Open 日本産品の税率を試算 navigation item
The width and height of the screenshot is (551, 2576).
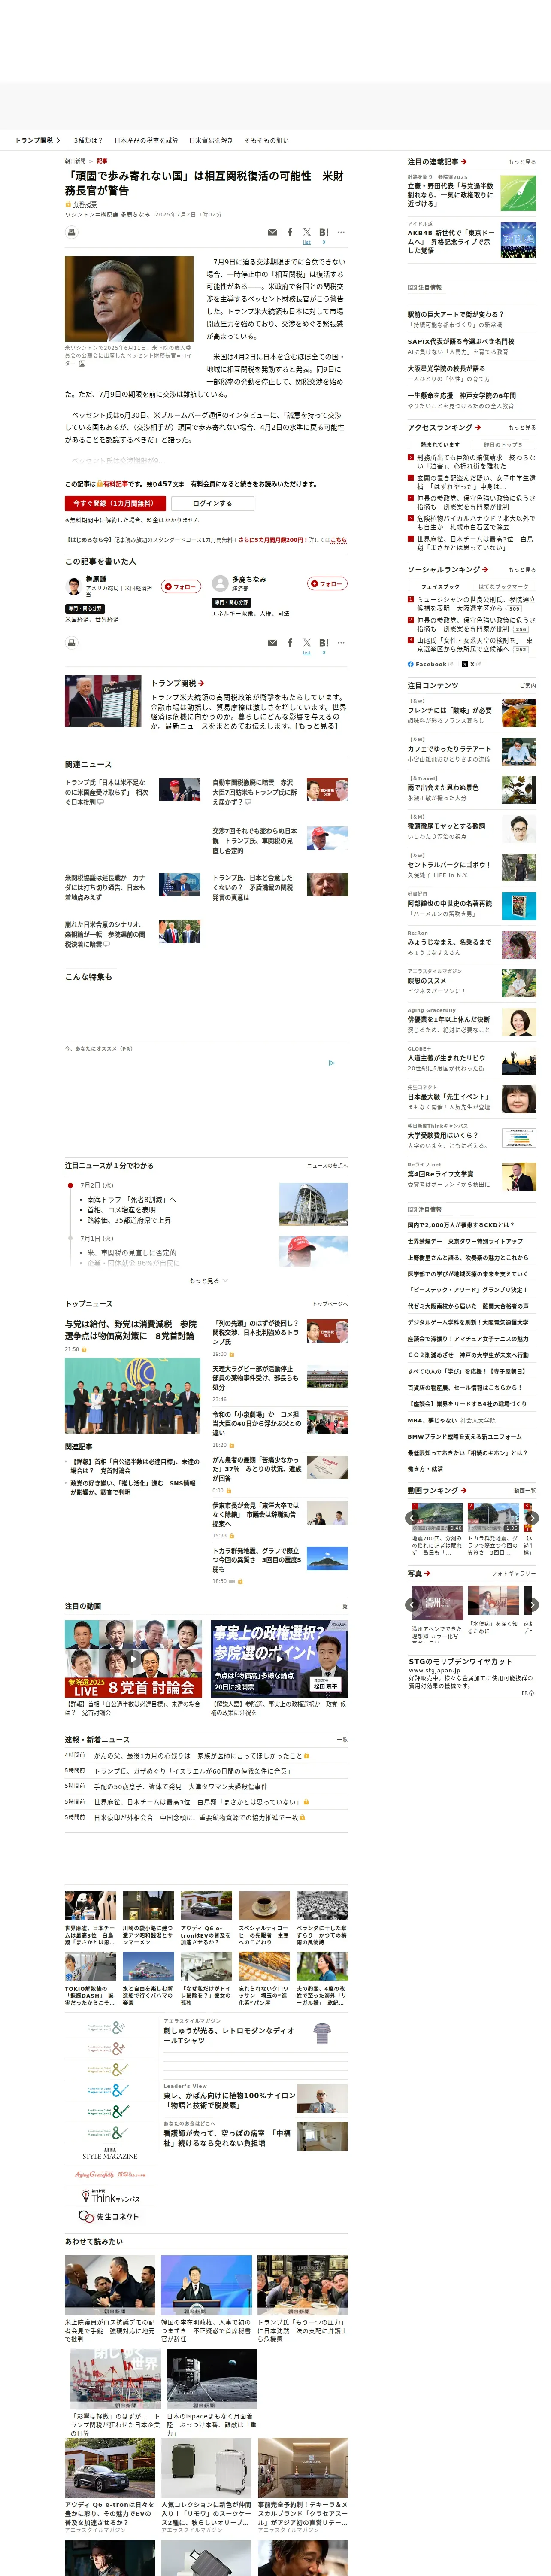146,140
